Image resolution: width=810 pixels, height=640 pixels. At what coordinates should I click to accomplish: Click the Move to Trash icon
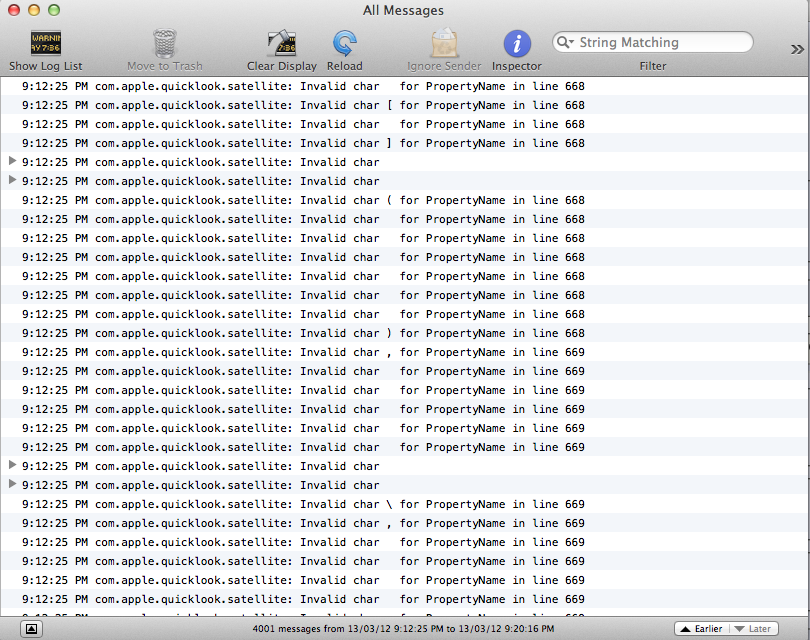[165, 43]
